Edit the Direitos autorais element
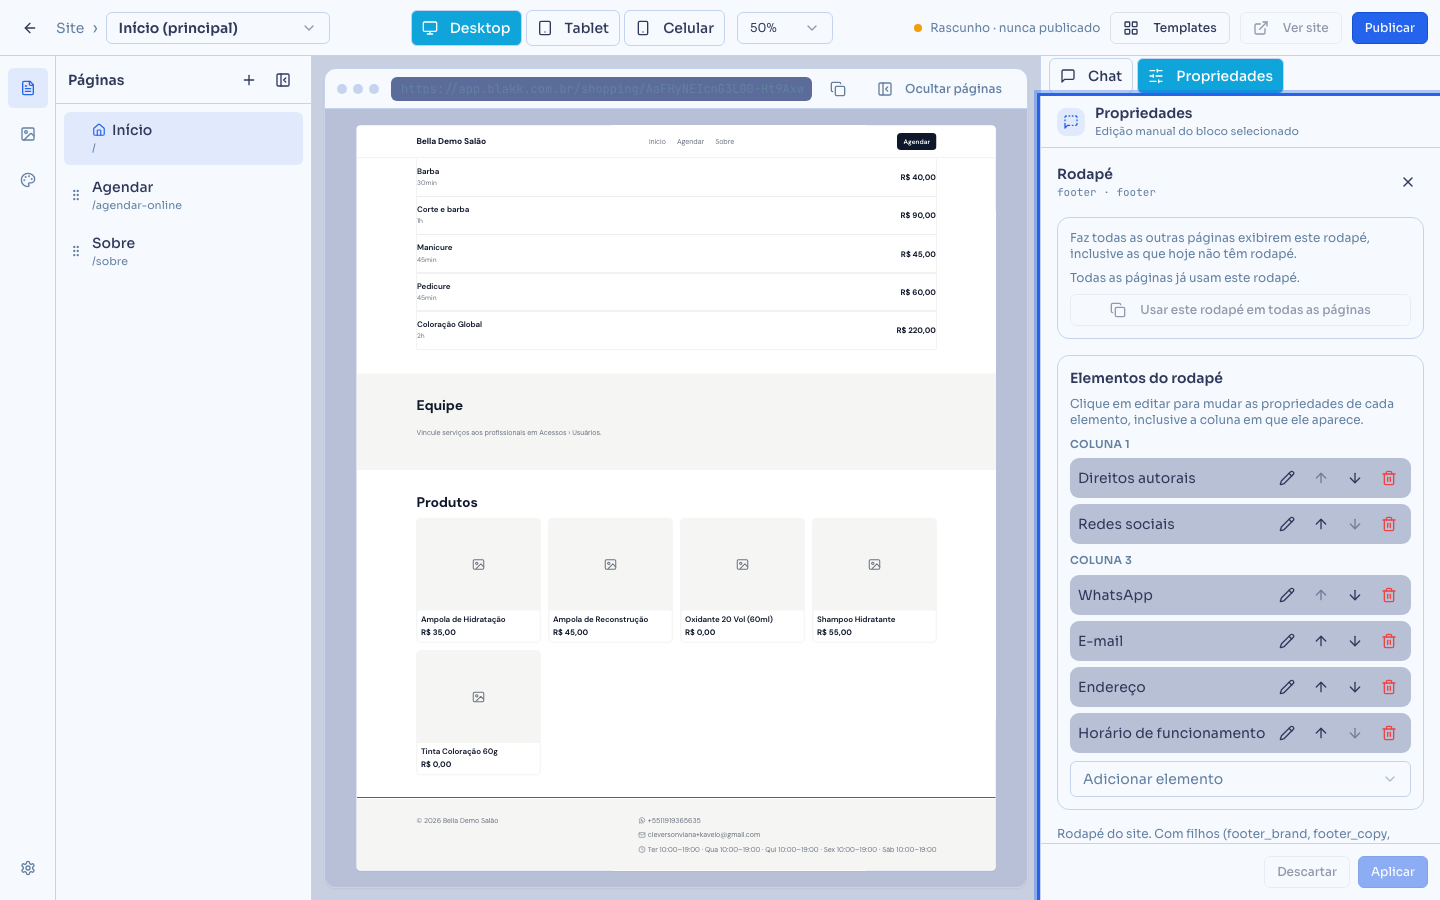Viewport: 1440px width, 900px height. pos(1287,478)
